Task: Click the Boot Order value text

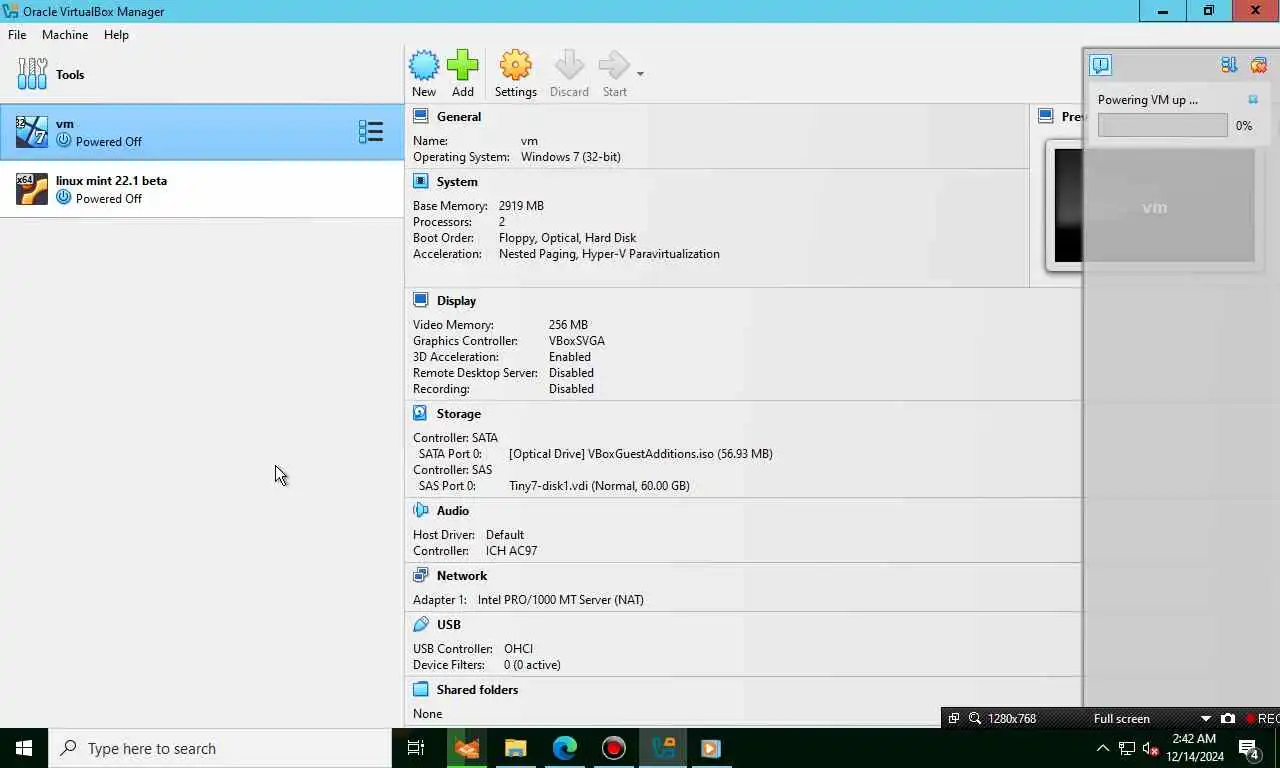Action: 567,238
